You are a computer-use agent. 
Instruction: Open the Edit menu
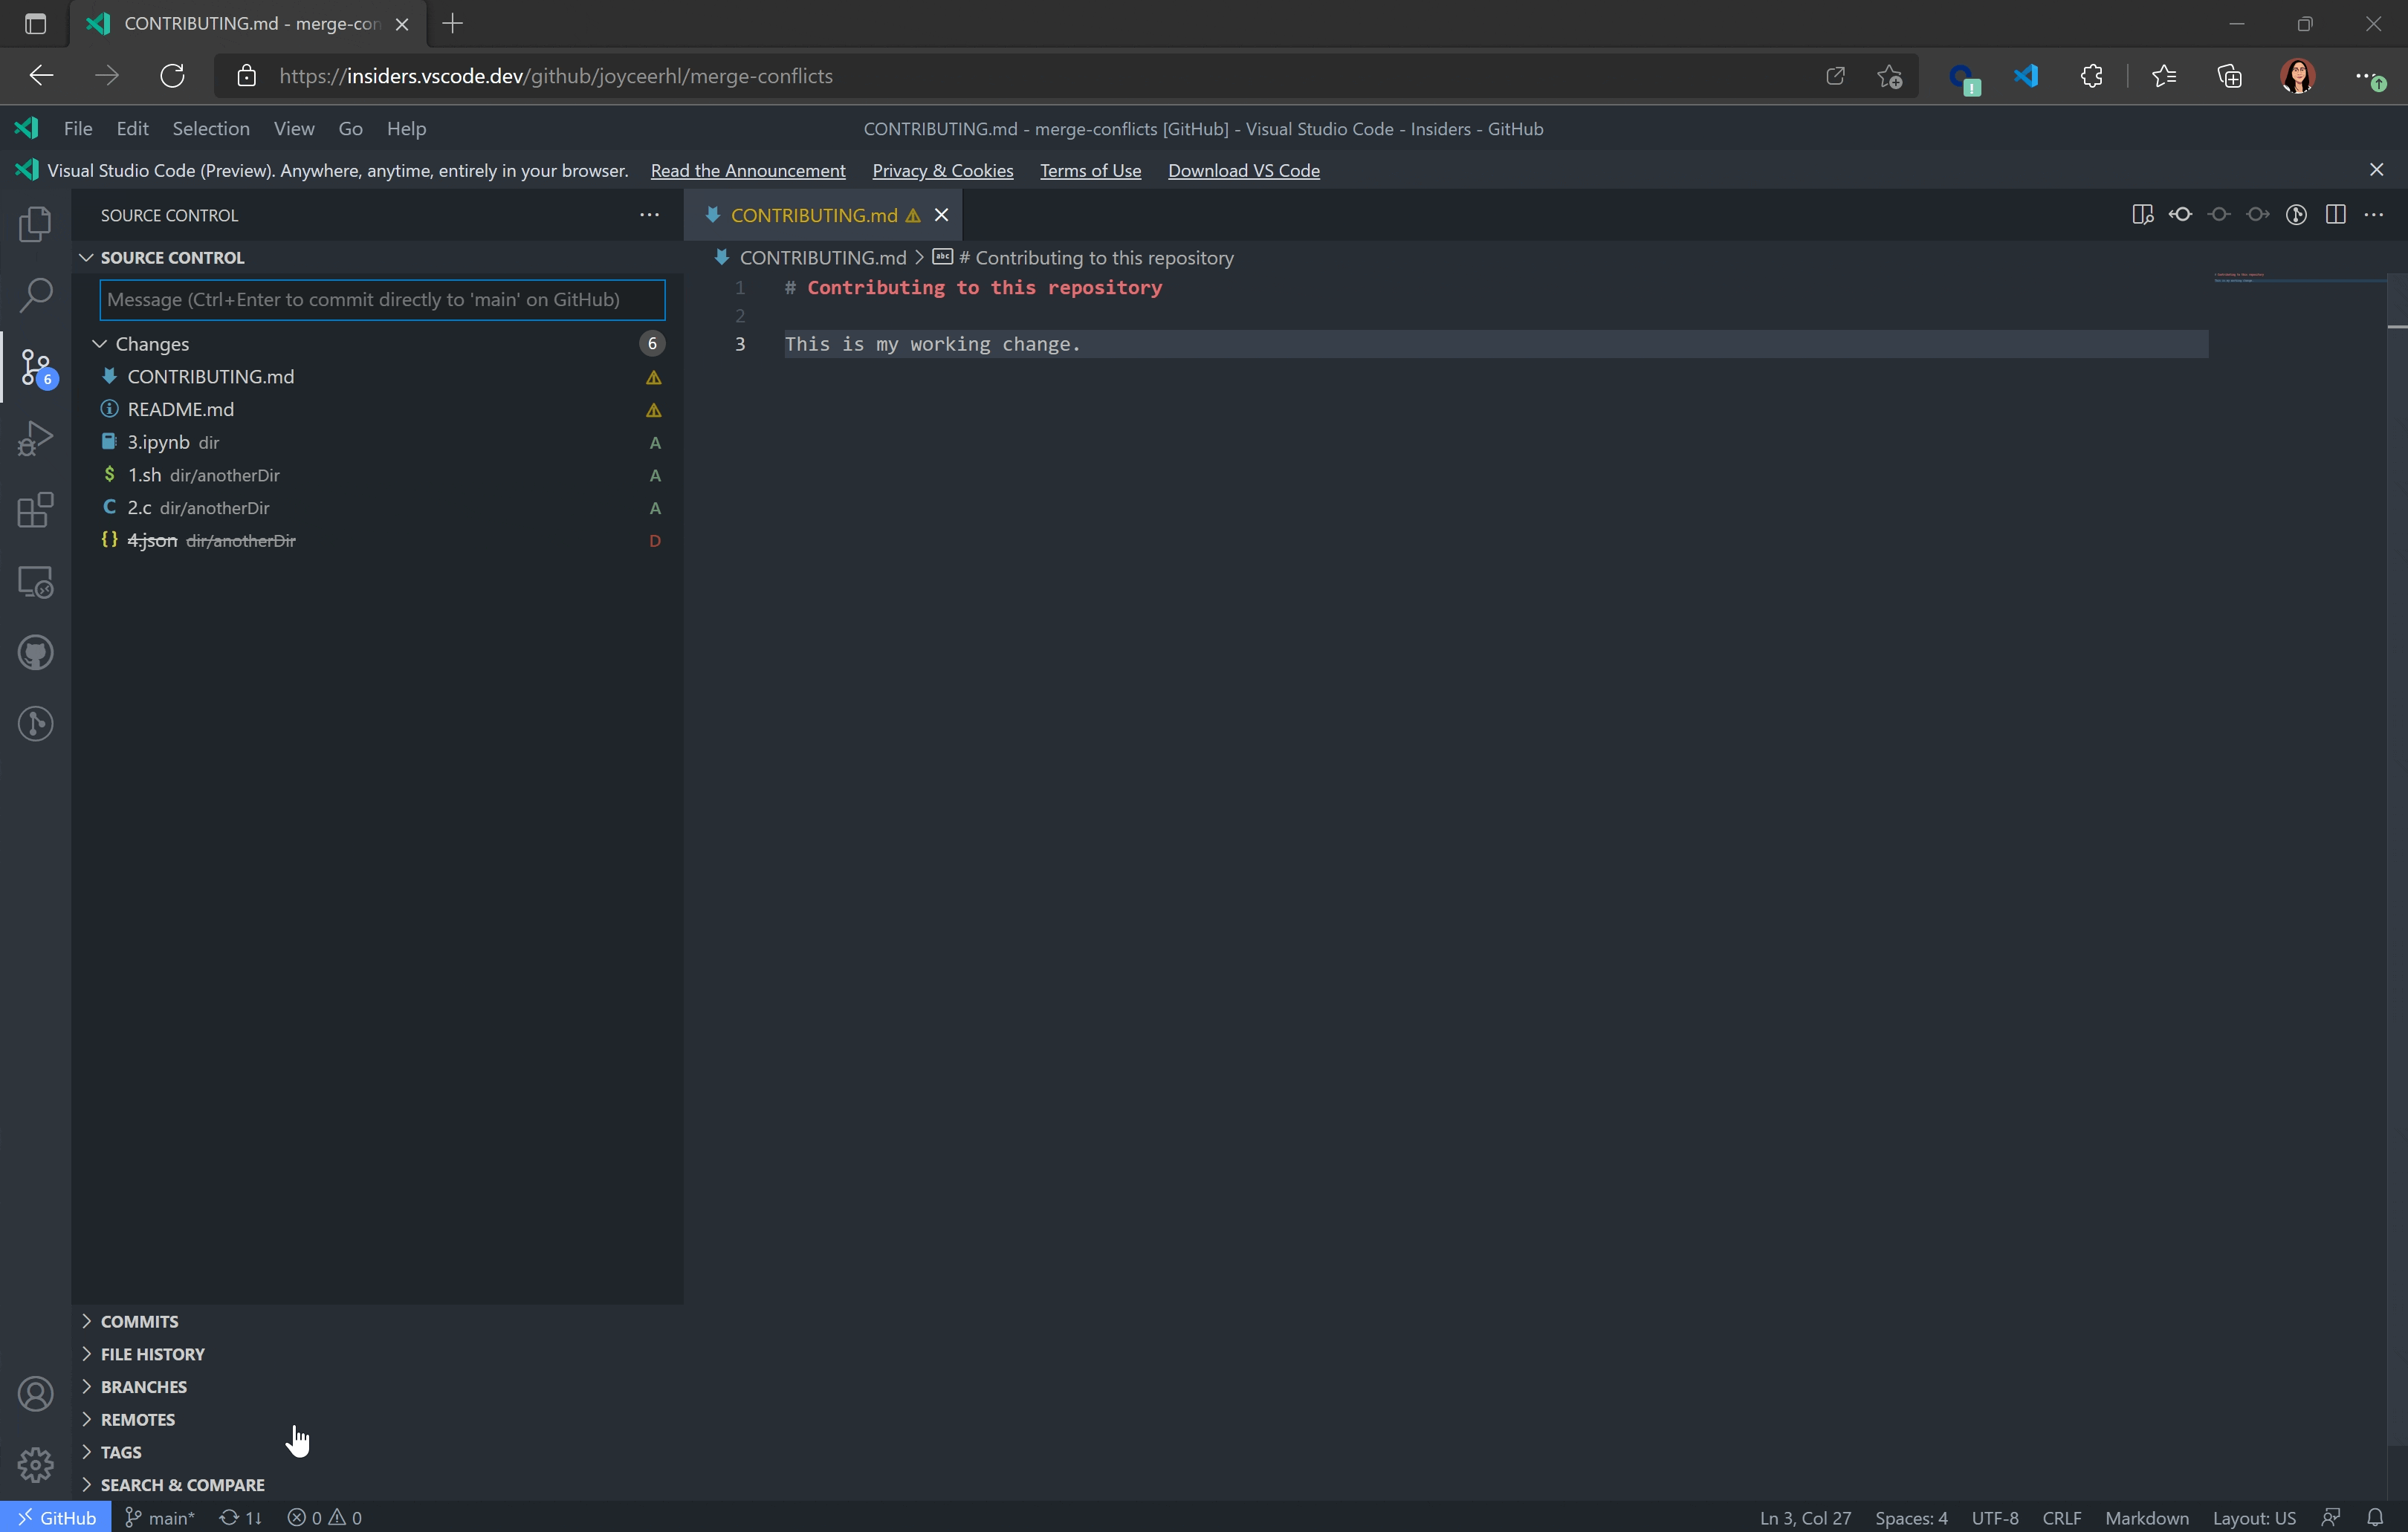pyautogui.click(x=132, y=128)
